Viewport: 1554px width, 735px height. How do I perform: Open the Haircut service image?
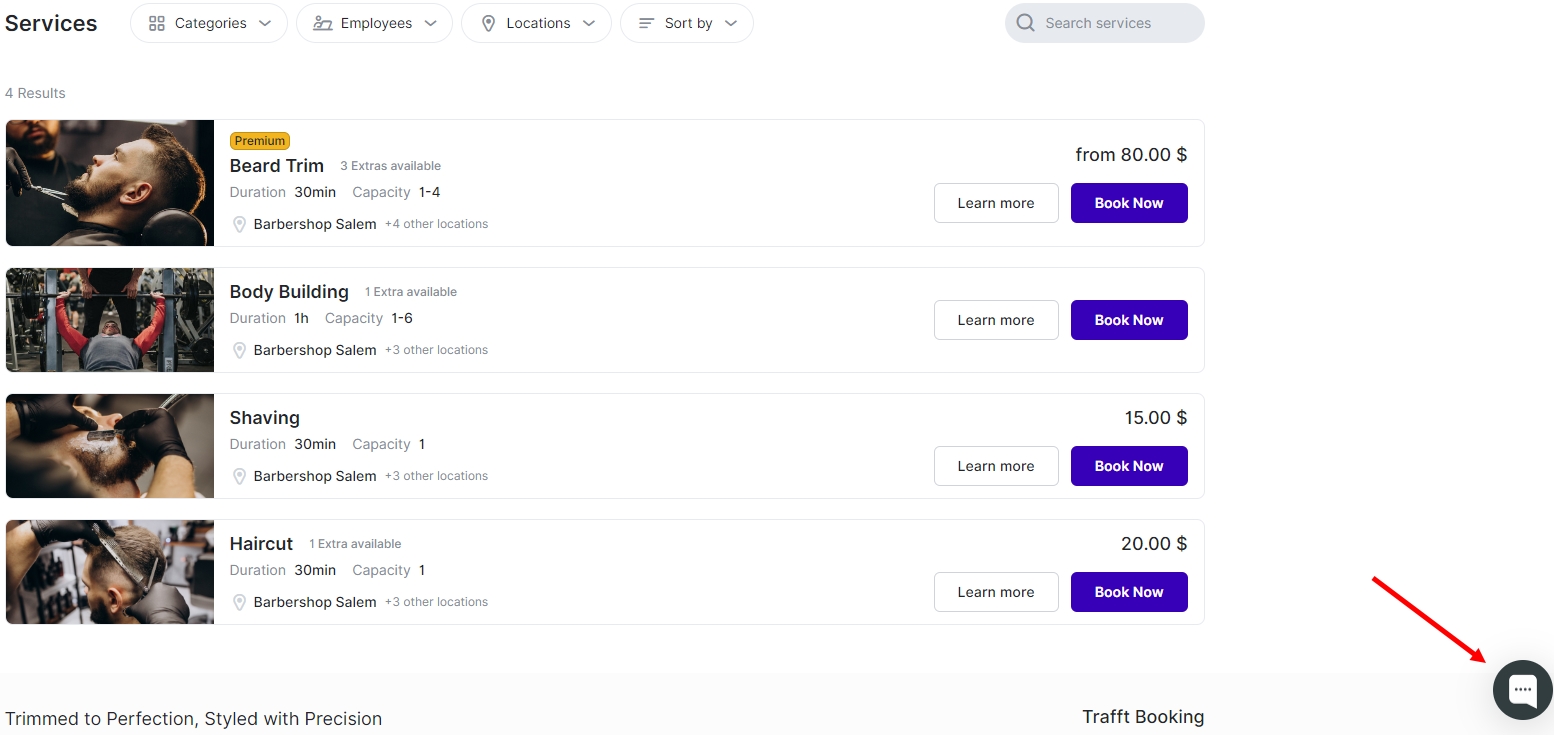tap(110, 572)
